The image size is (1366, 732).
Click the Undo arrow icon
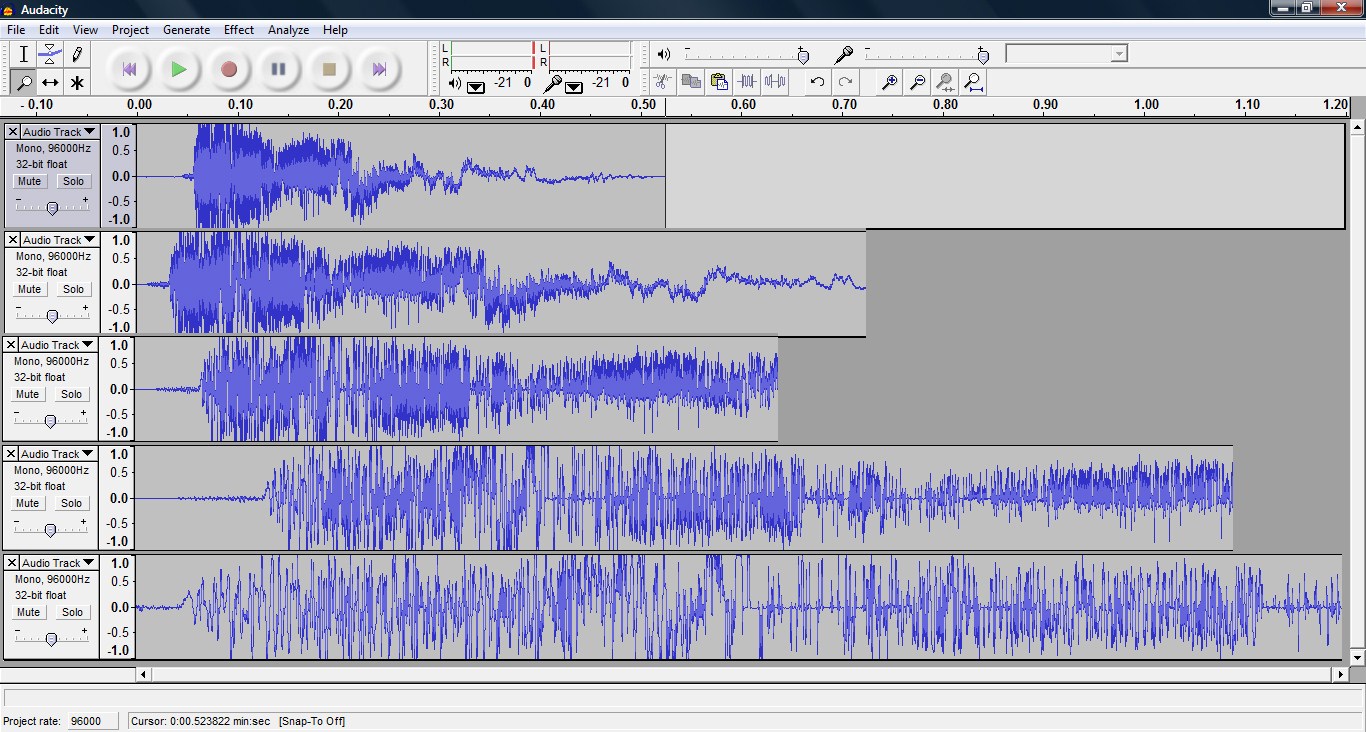[x=817, y=82]
